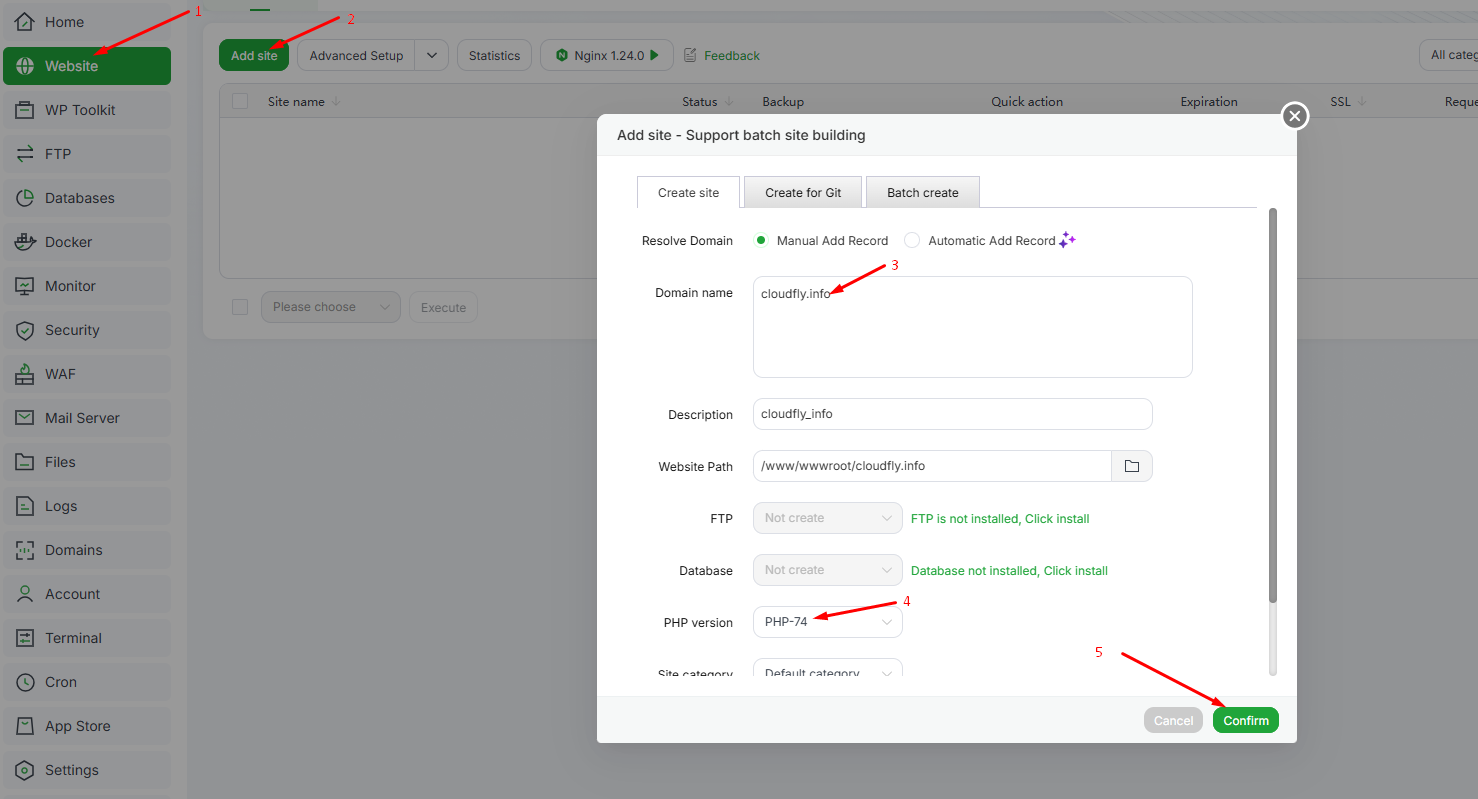Open the Mail Server envelope icon

pyautogui.click(x=26, y=418)
